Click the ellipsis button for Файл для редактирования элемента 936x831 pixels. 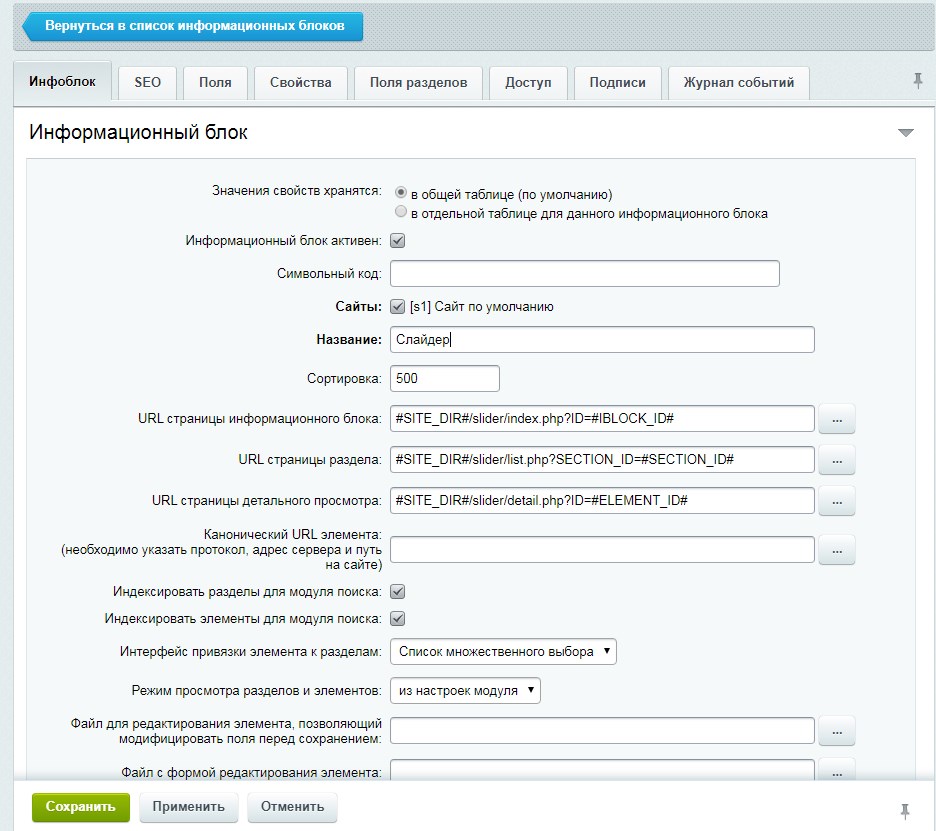pos(837,732)
